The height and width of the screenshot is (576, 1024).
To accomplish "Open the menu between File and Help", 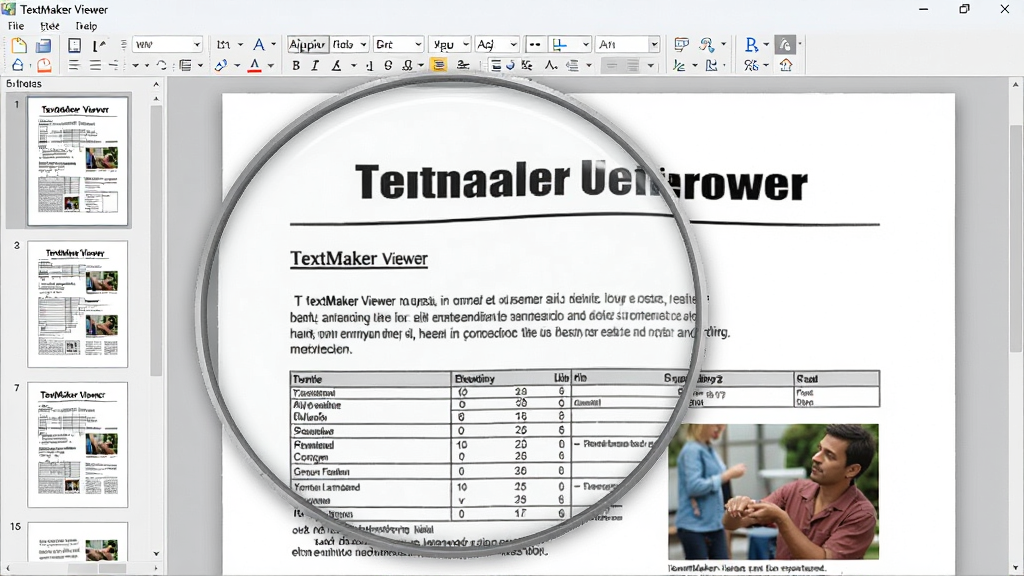I will (50, 26).
